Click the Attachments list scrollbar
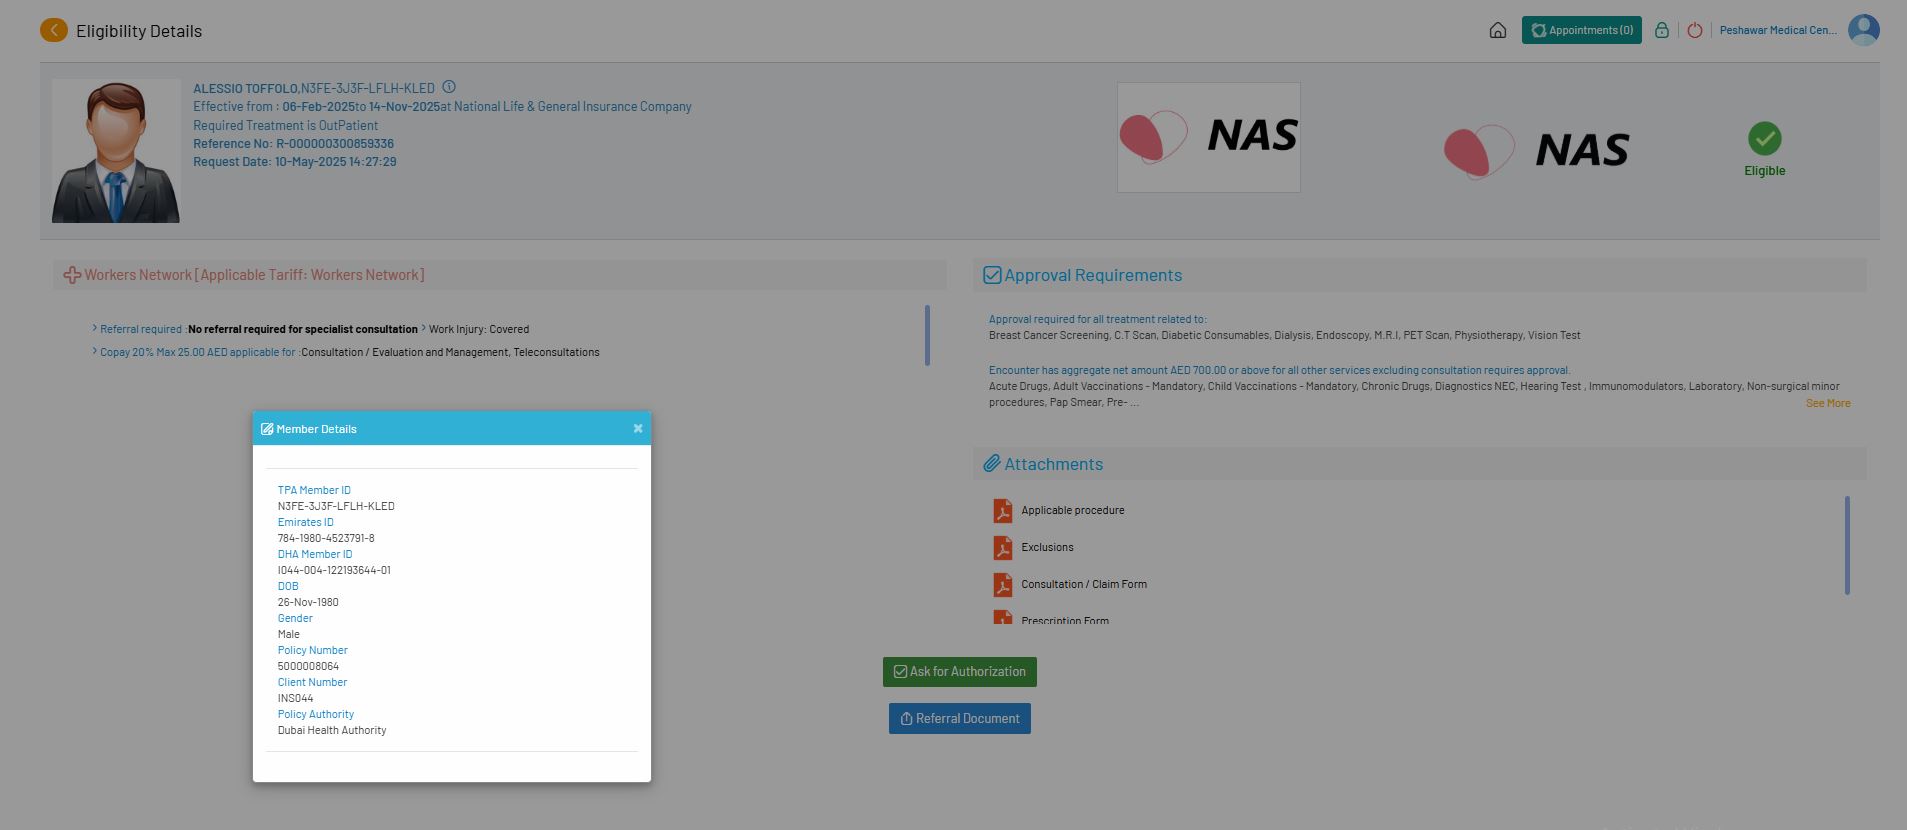The width and height of the screenshot is (1907, 830). tap(1846, 545)
